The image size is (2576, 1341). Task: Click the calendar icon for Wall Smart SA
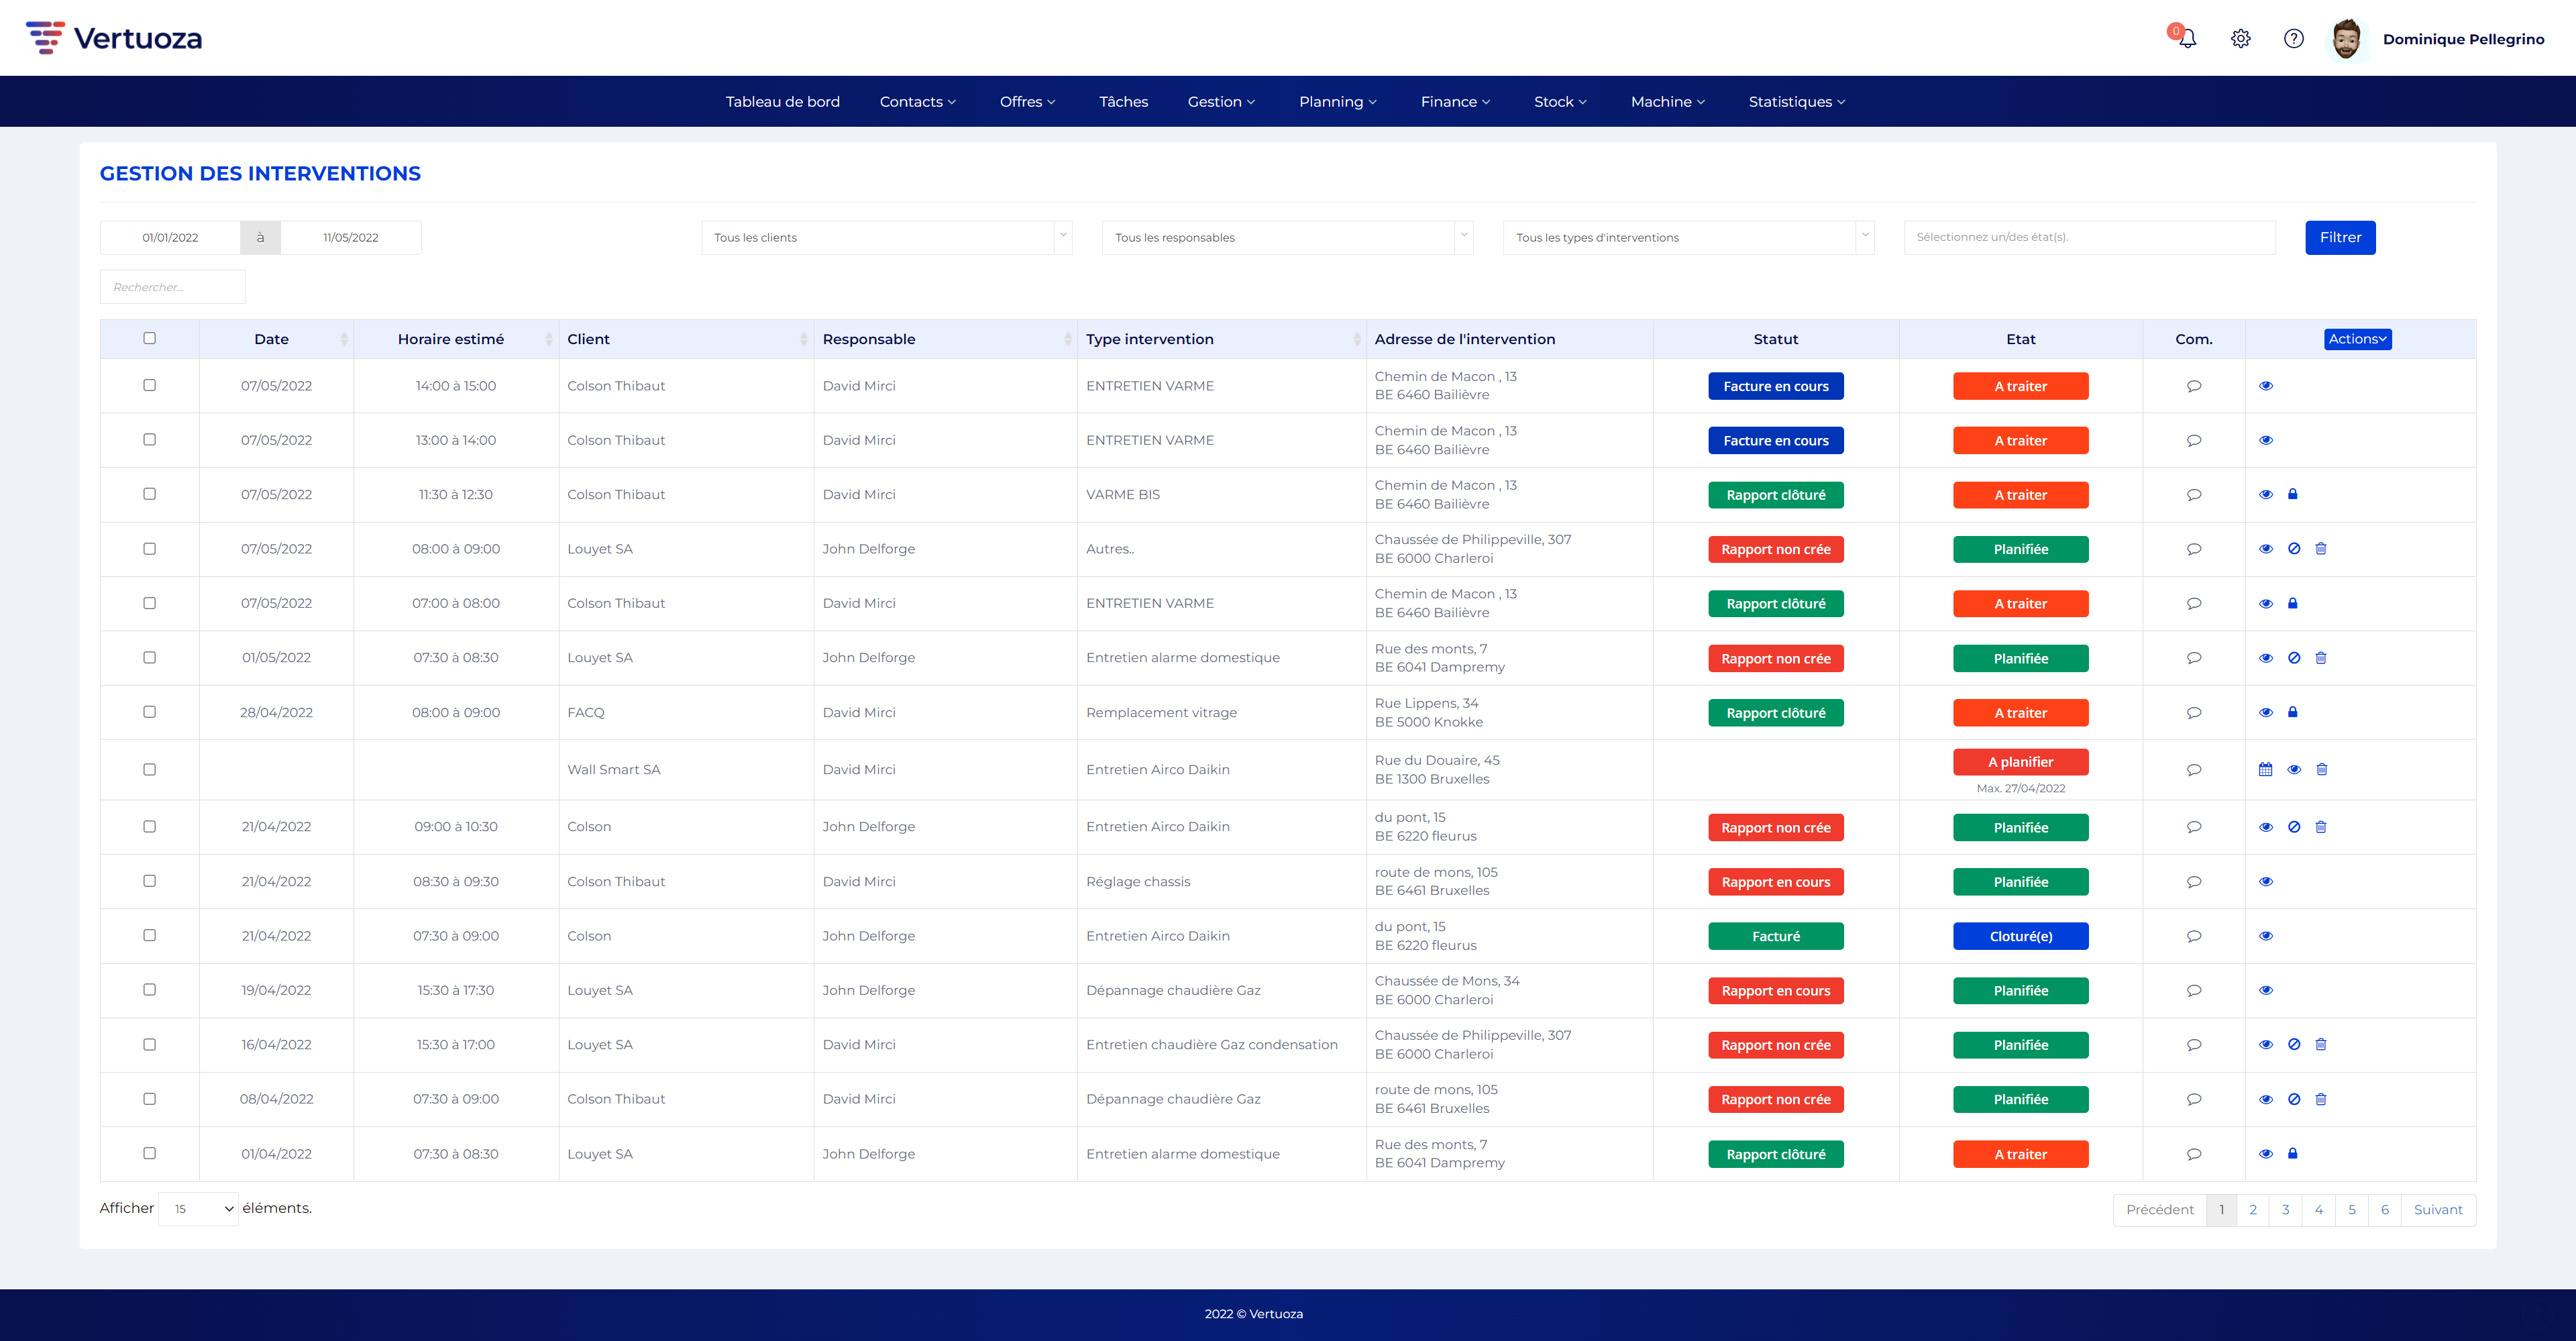(x=2265, y=770)
